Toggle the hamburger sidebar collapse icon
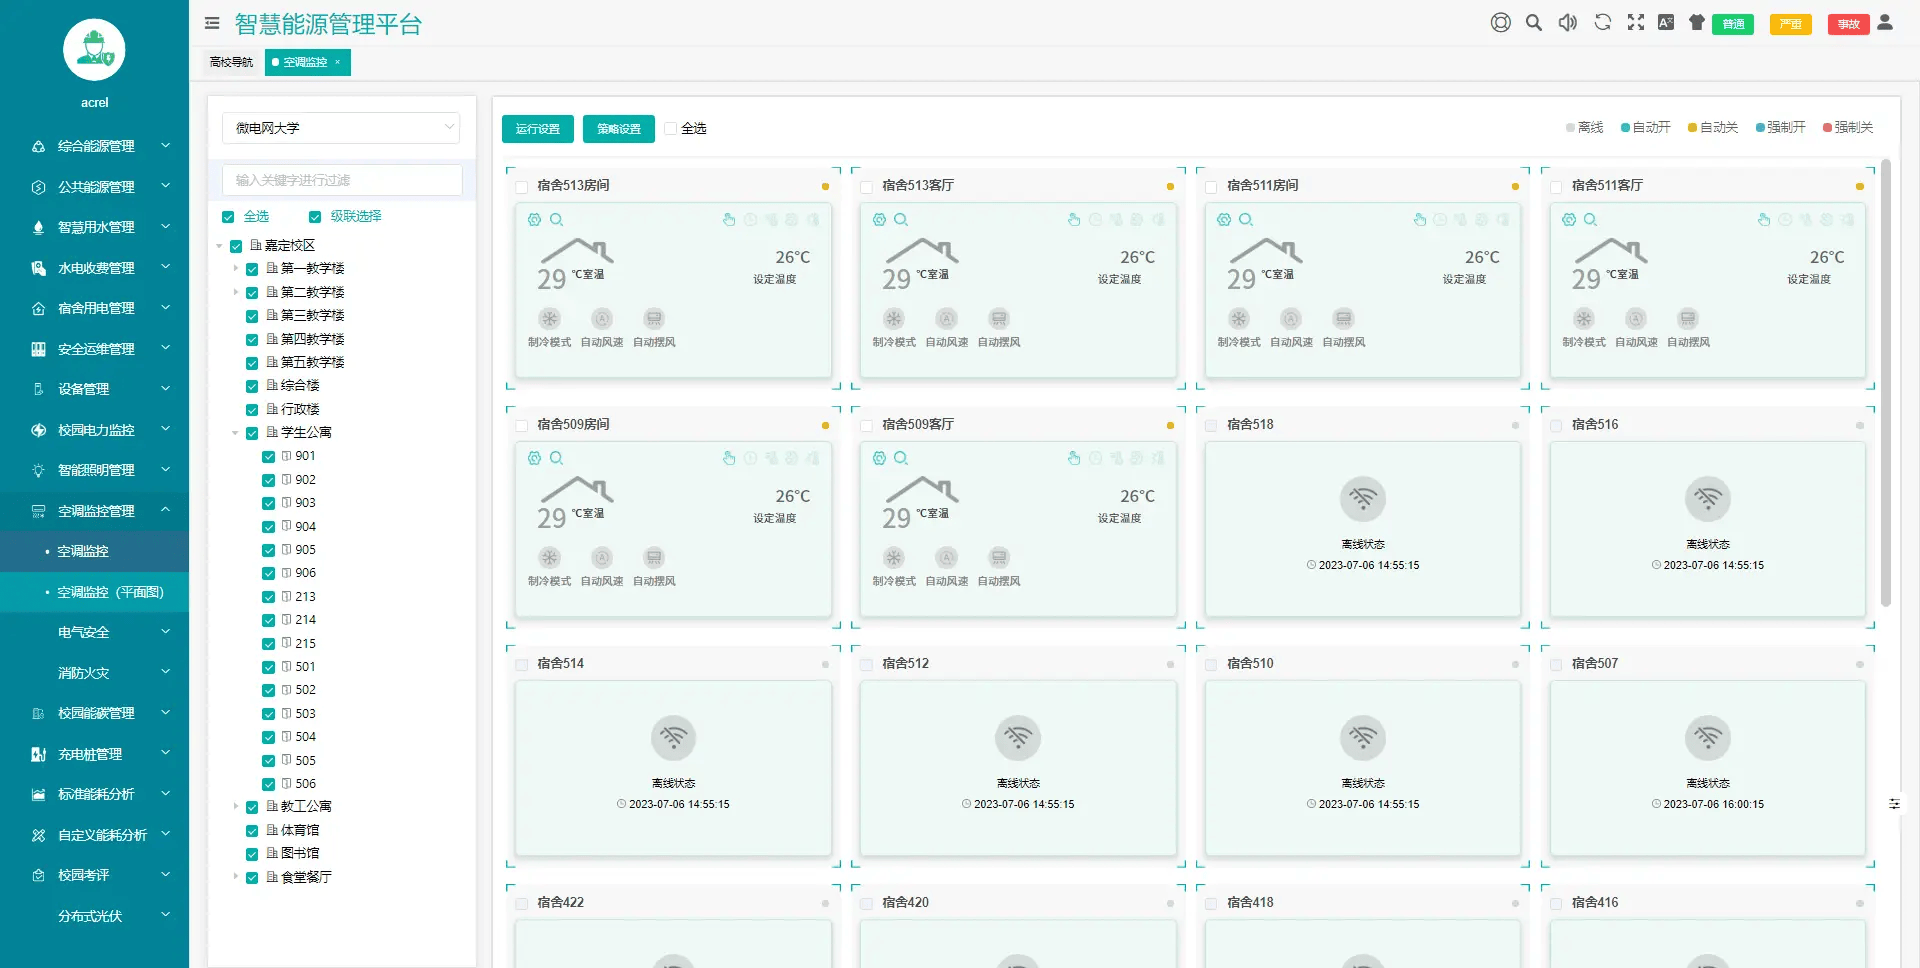Screen dimensions: 1920x968 tap(212, 23)
